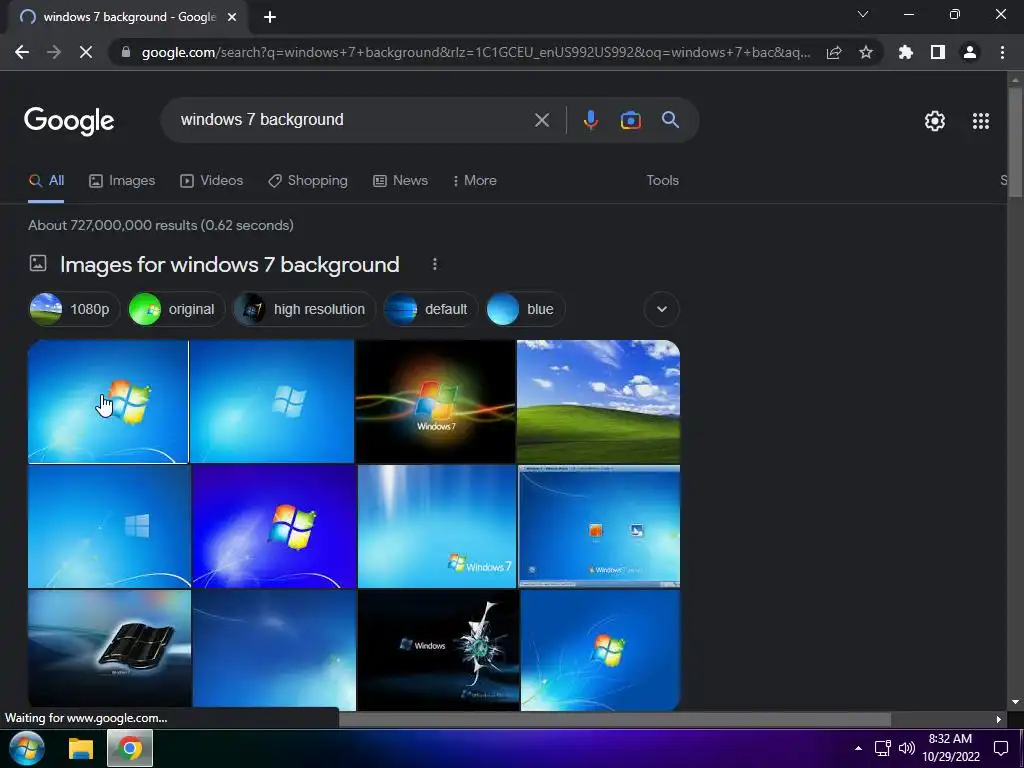Open the tab search chevron
This screenshot has width=1024, height=768.
coord(863,14)
